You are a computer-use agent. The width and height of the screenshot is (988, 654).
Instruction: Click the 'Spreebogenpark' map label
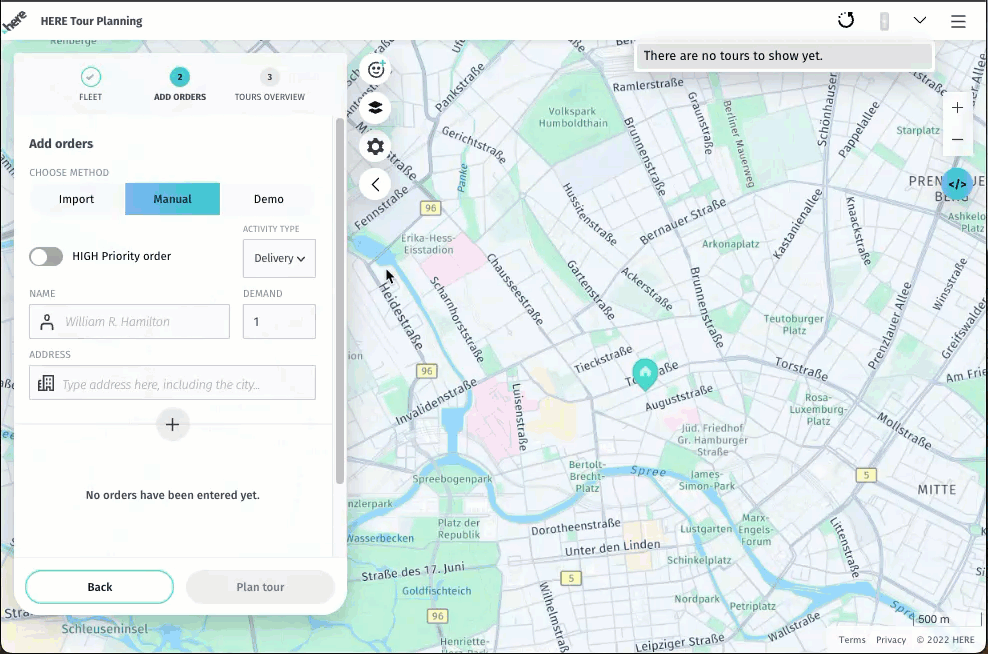[x=452, y=479]
